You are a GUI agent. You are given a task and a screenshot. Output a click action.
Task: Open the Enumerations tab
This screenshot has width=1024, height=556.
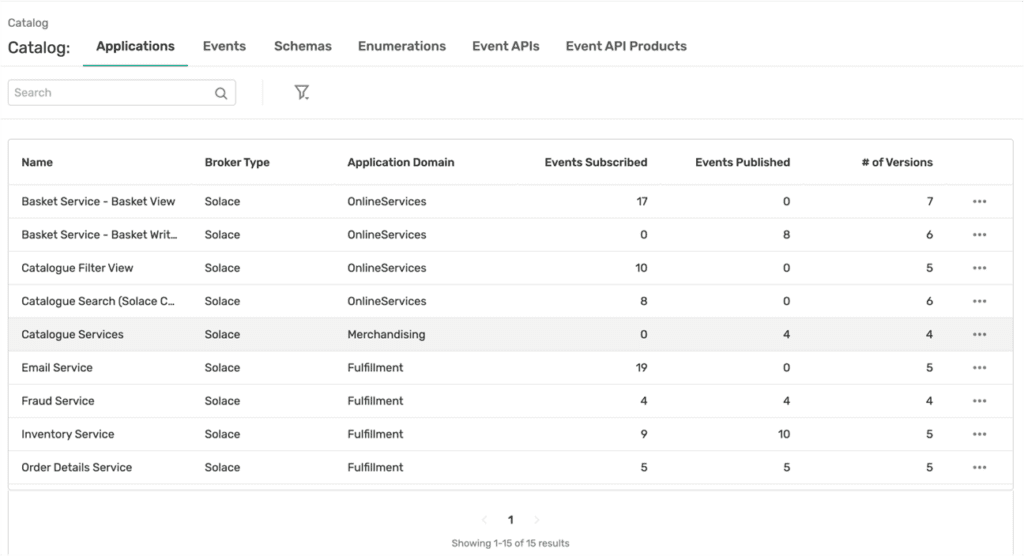[401, 46]
